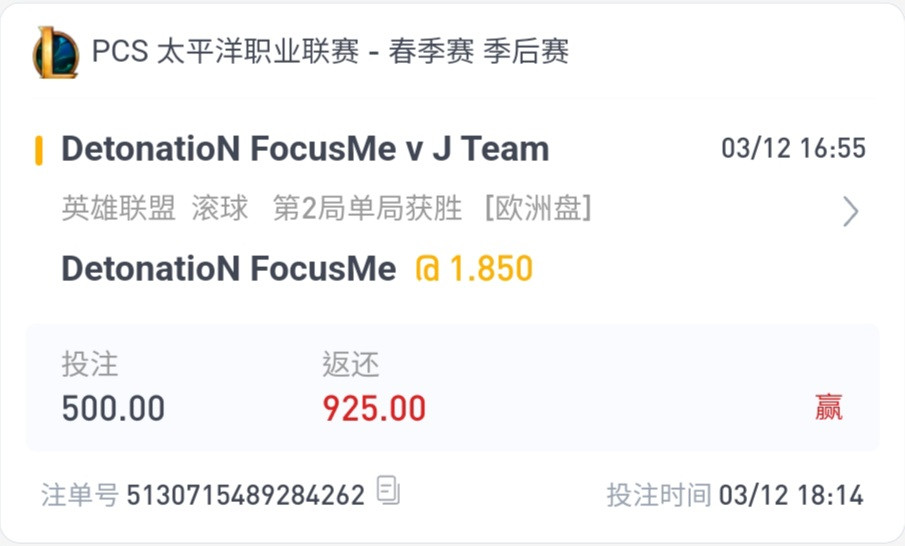
Task: Click the yellow marker beside match title
Action: pyautogui.click(x=39, y=150)
